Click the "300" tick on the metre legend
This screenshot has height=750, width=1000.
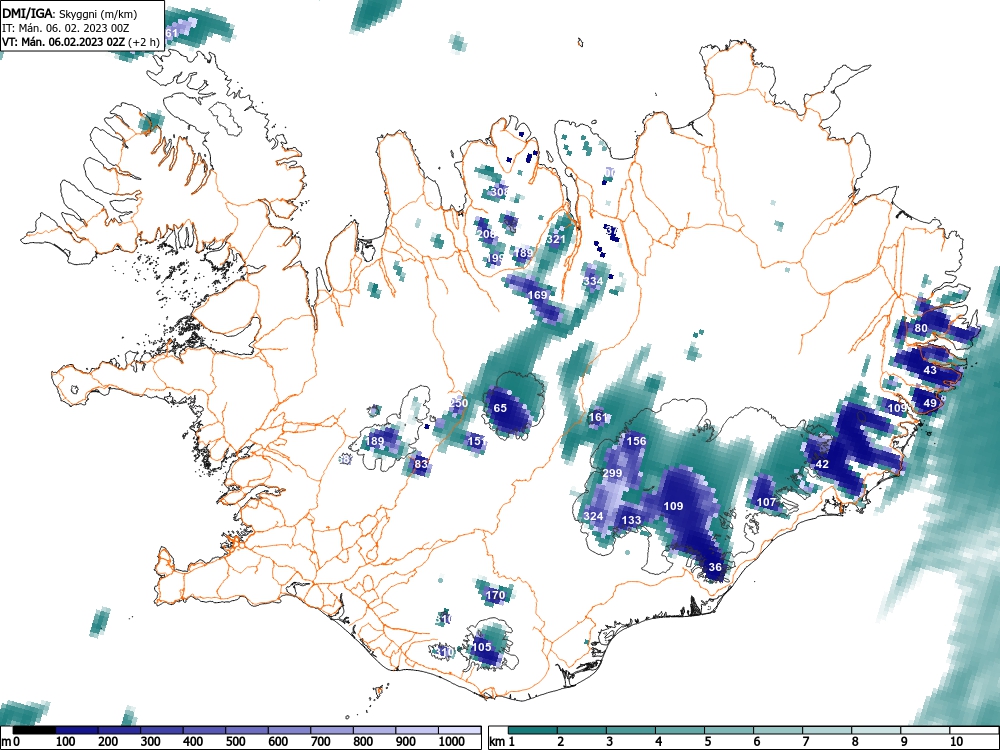(x=151, y=741)
